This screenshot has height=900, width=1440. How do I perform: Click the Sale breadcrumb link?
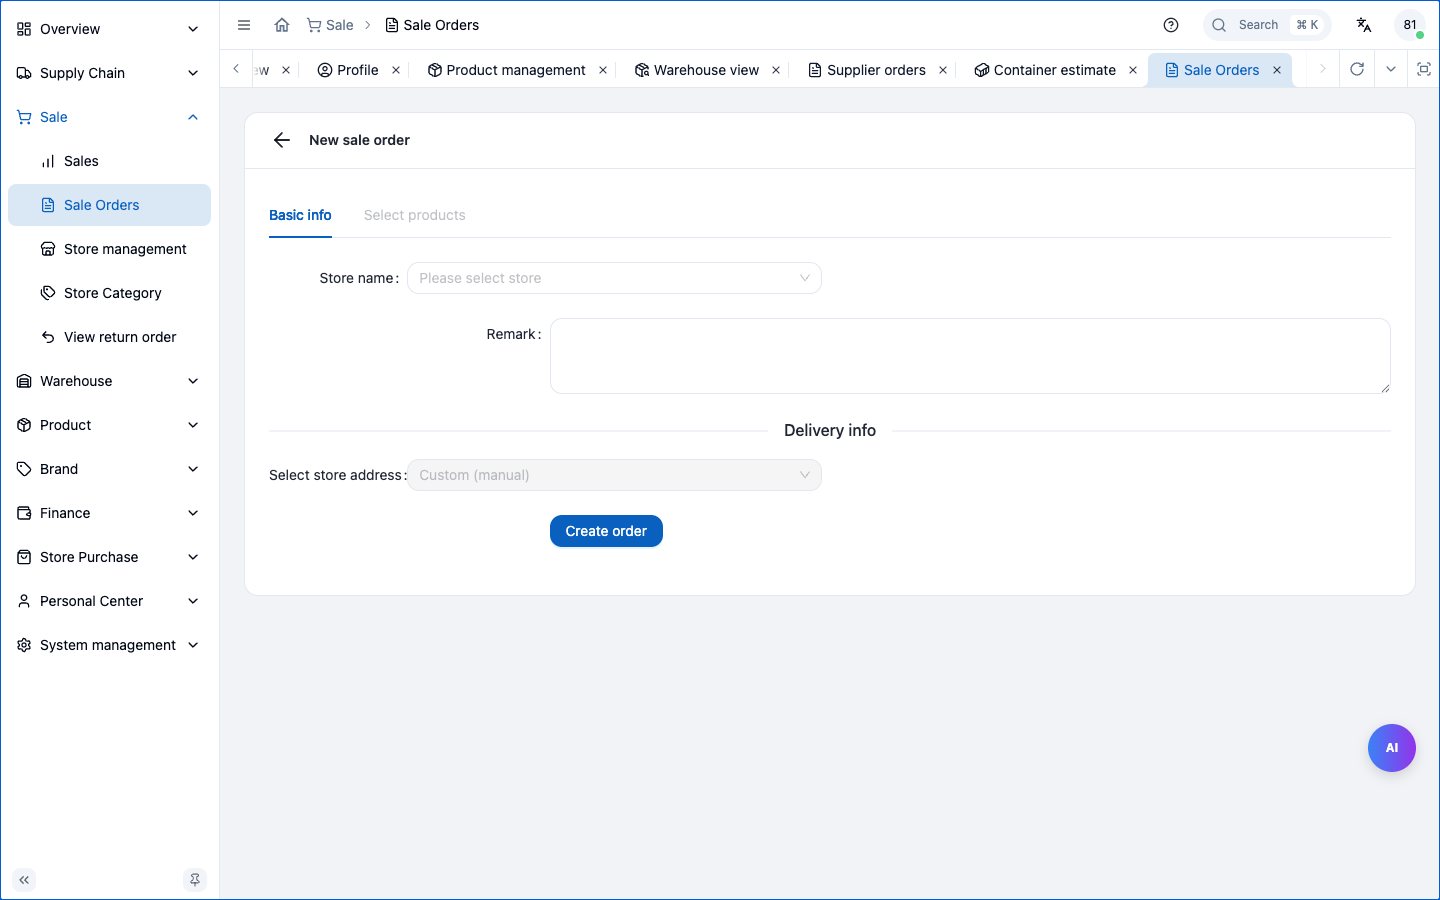pyautogui.click(x=330, y=25)
